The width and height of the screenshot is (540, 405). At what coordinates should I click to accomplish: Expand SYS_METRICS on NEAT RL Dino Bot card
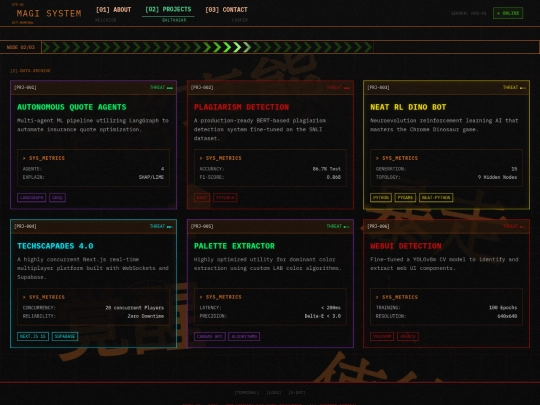click(x=397, y=158)
